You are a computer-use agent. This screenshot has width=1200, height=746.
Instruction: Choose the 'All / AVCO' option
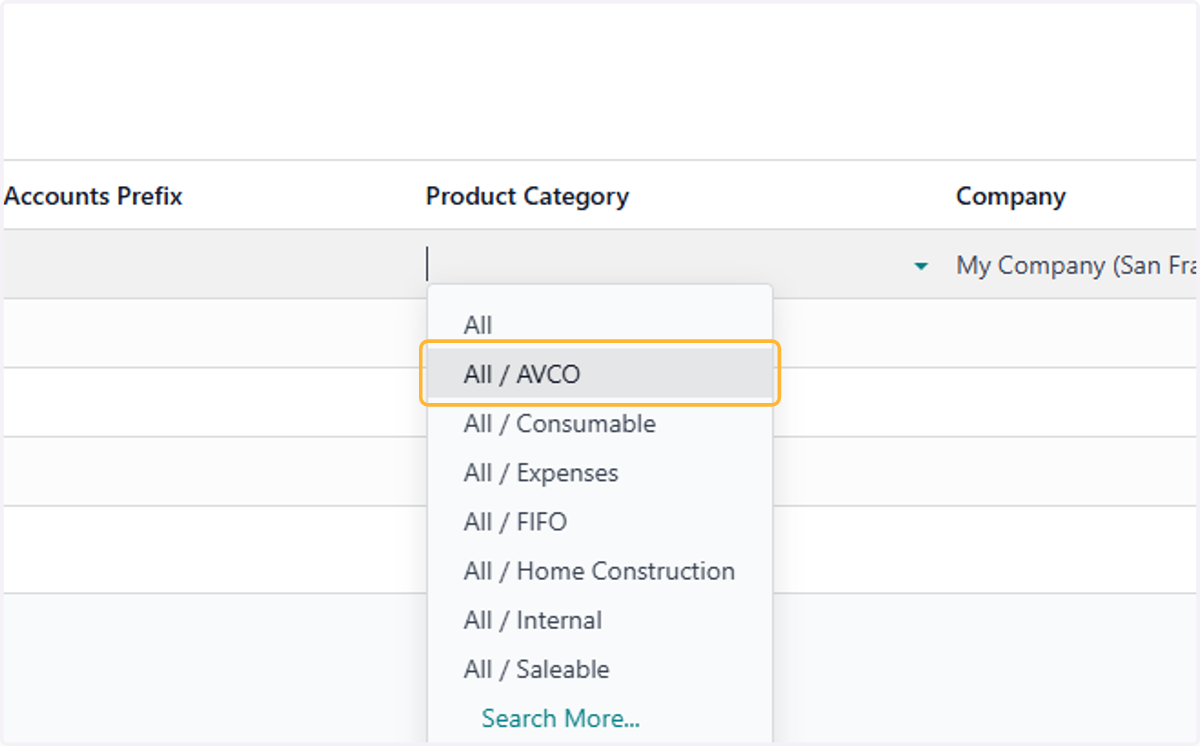(600, 374)
